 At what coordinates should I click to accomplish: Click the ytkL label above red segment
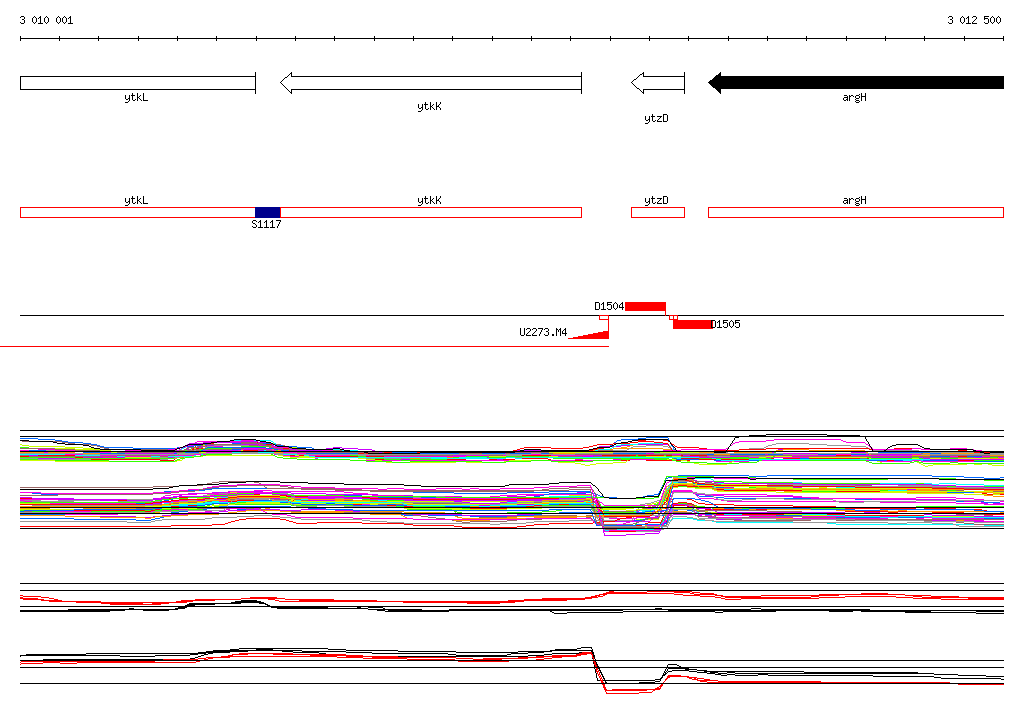136,201
